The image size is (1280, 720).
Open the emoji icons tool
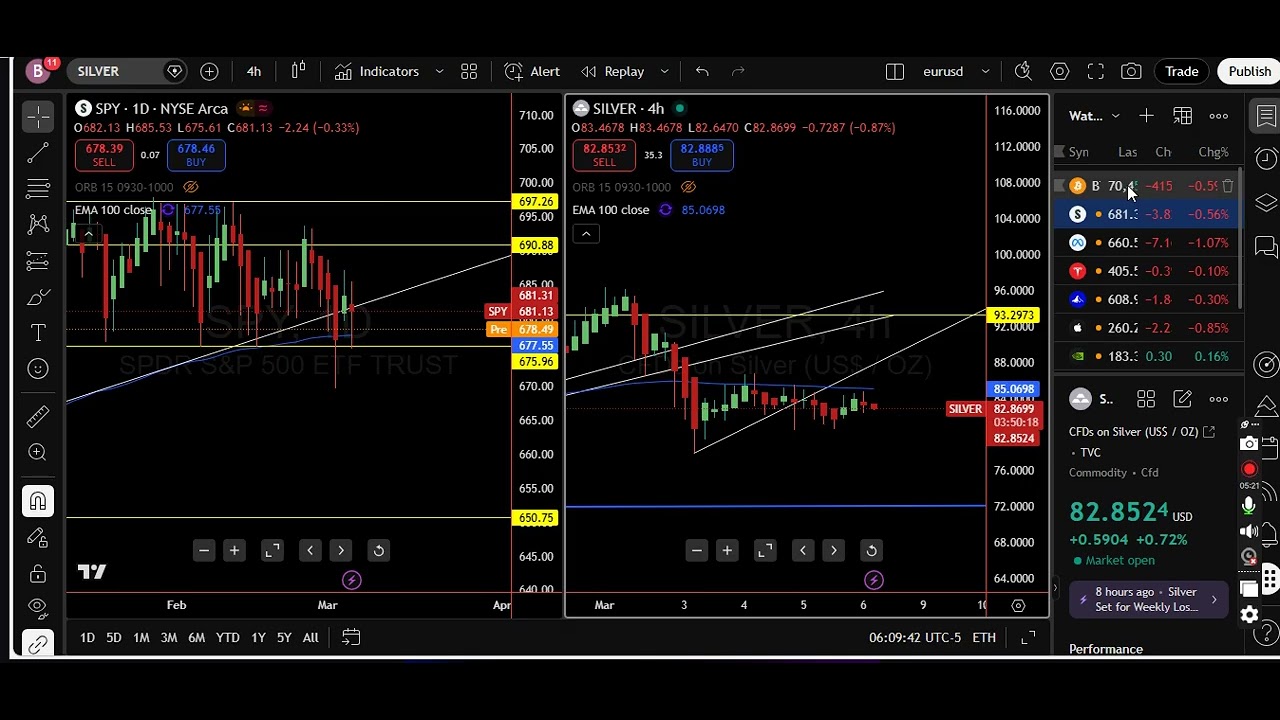click(x=38, y=369)
